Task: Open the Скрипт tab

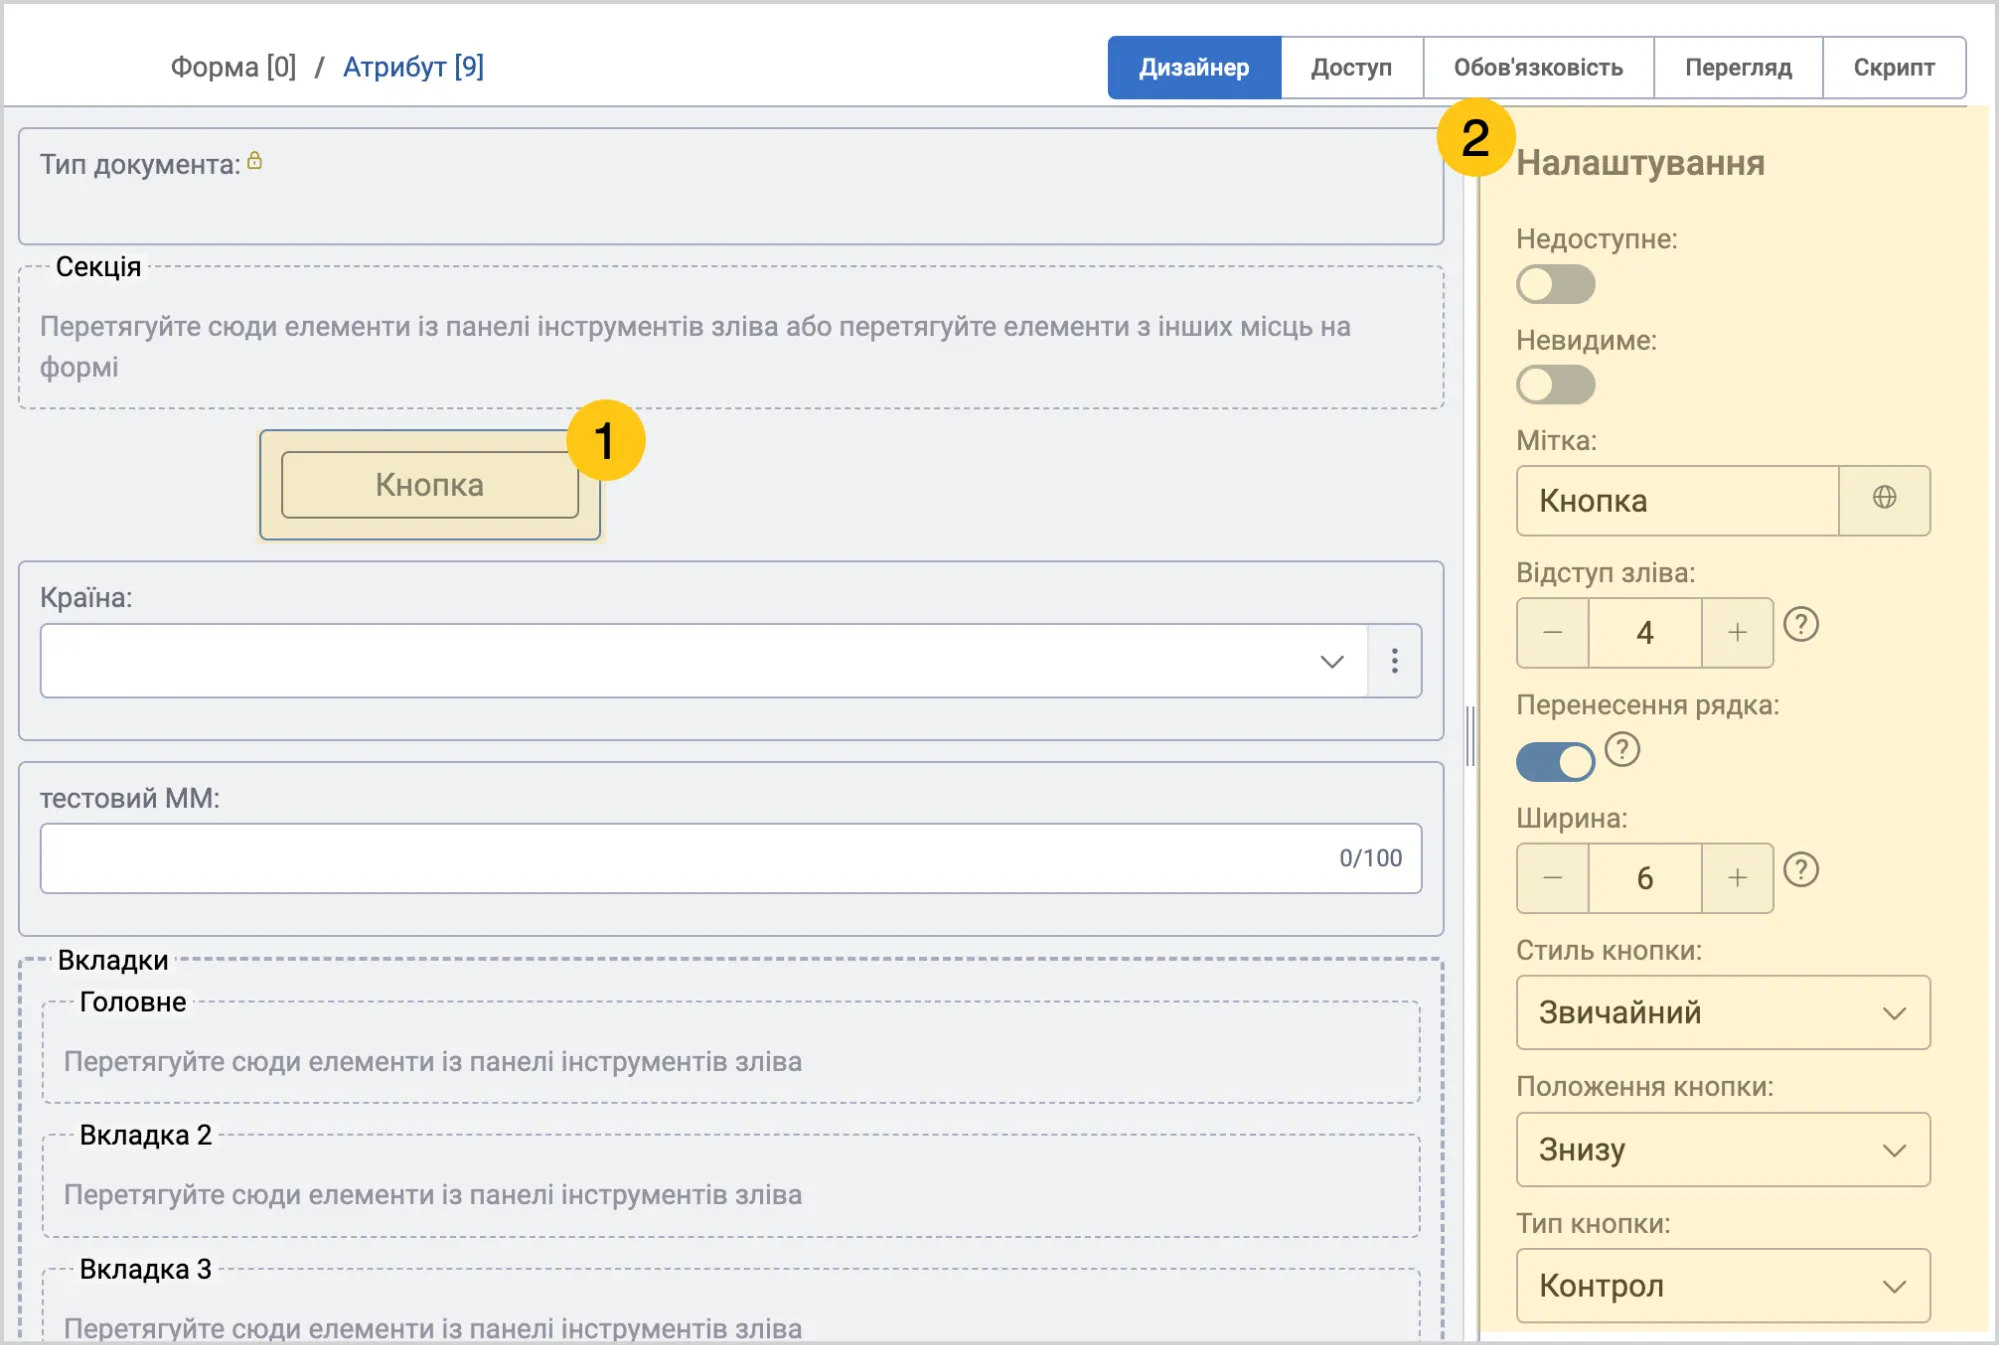Action: 1893,67
